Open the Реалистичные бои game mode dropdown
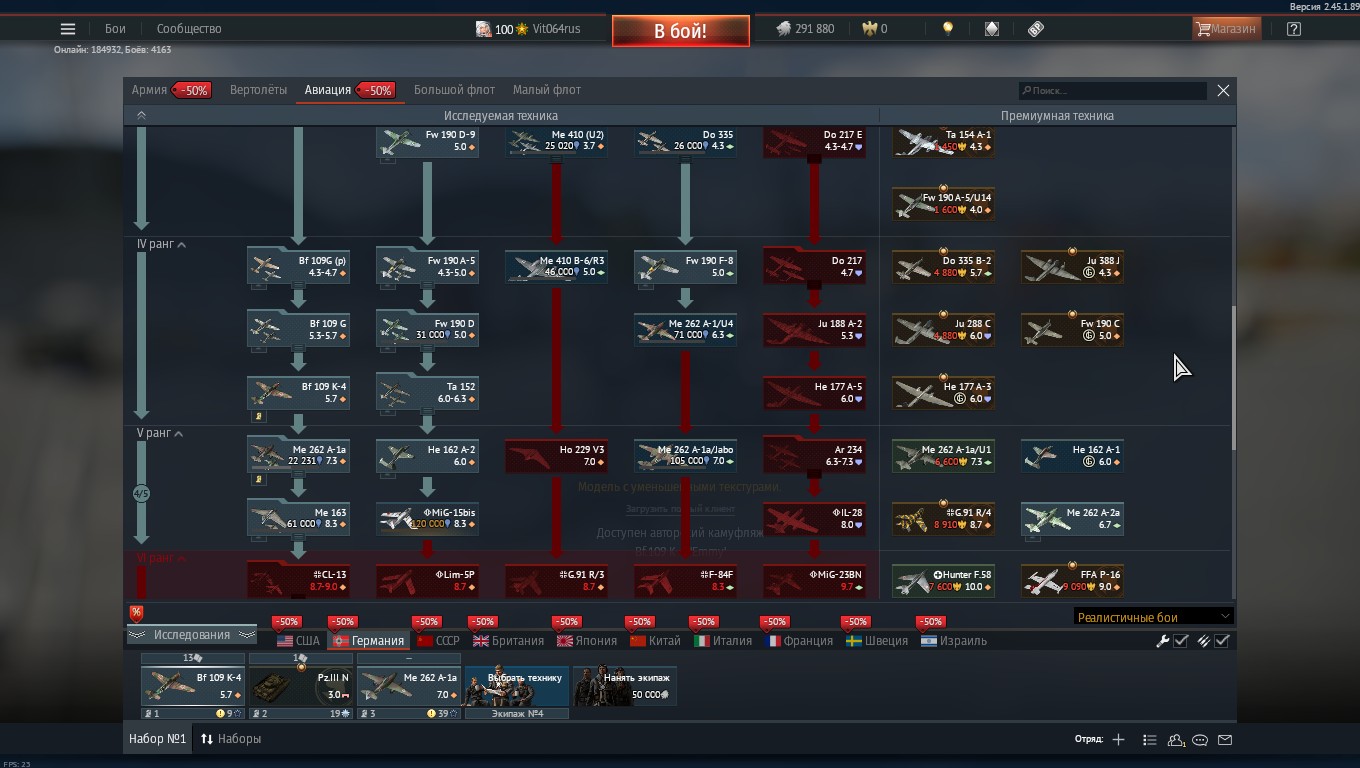This screenshot has height=768, width=1360. 1153,617
